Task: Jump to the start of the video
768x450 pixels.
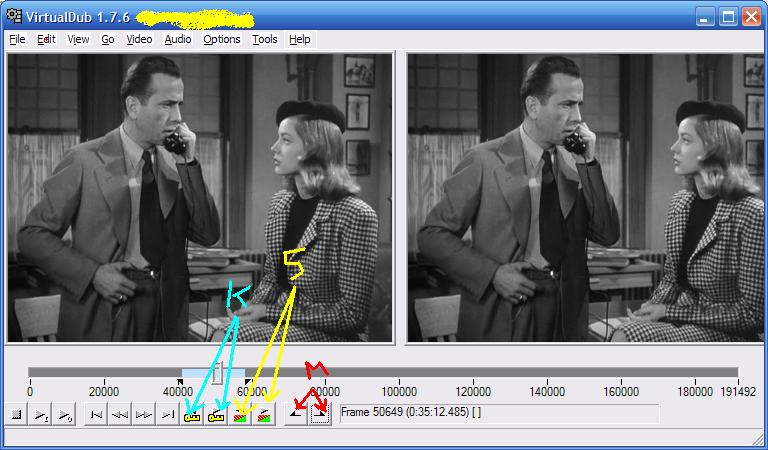Action: click(x=96, y=414)
